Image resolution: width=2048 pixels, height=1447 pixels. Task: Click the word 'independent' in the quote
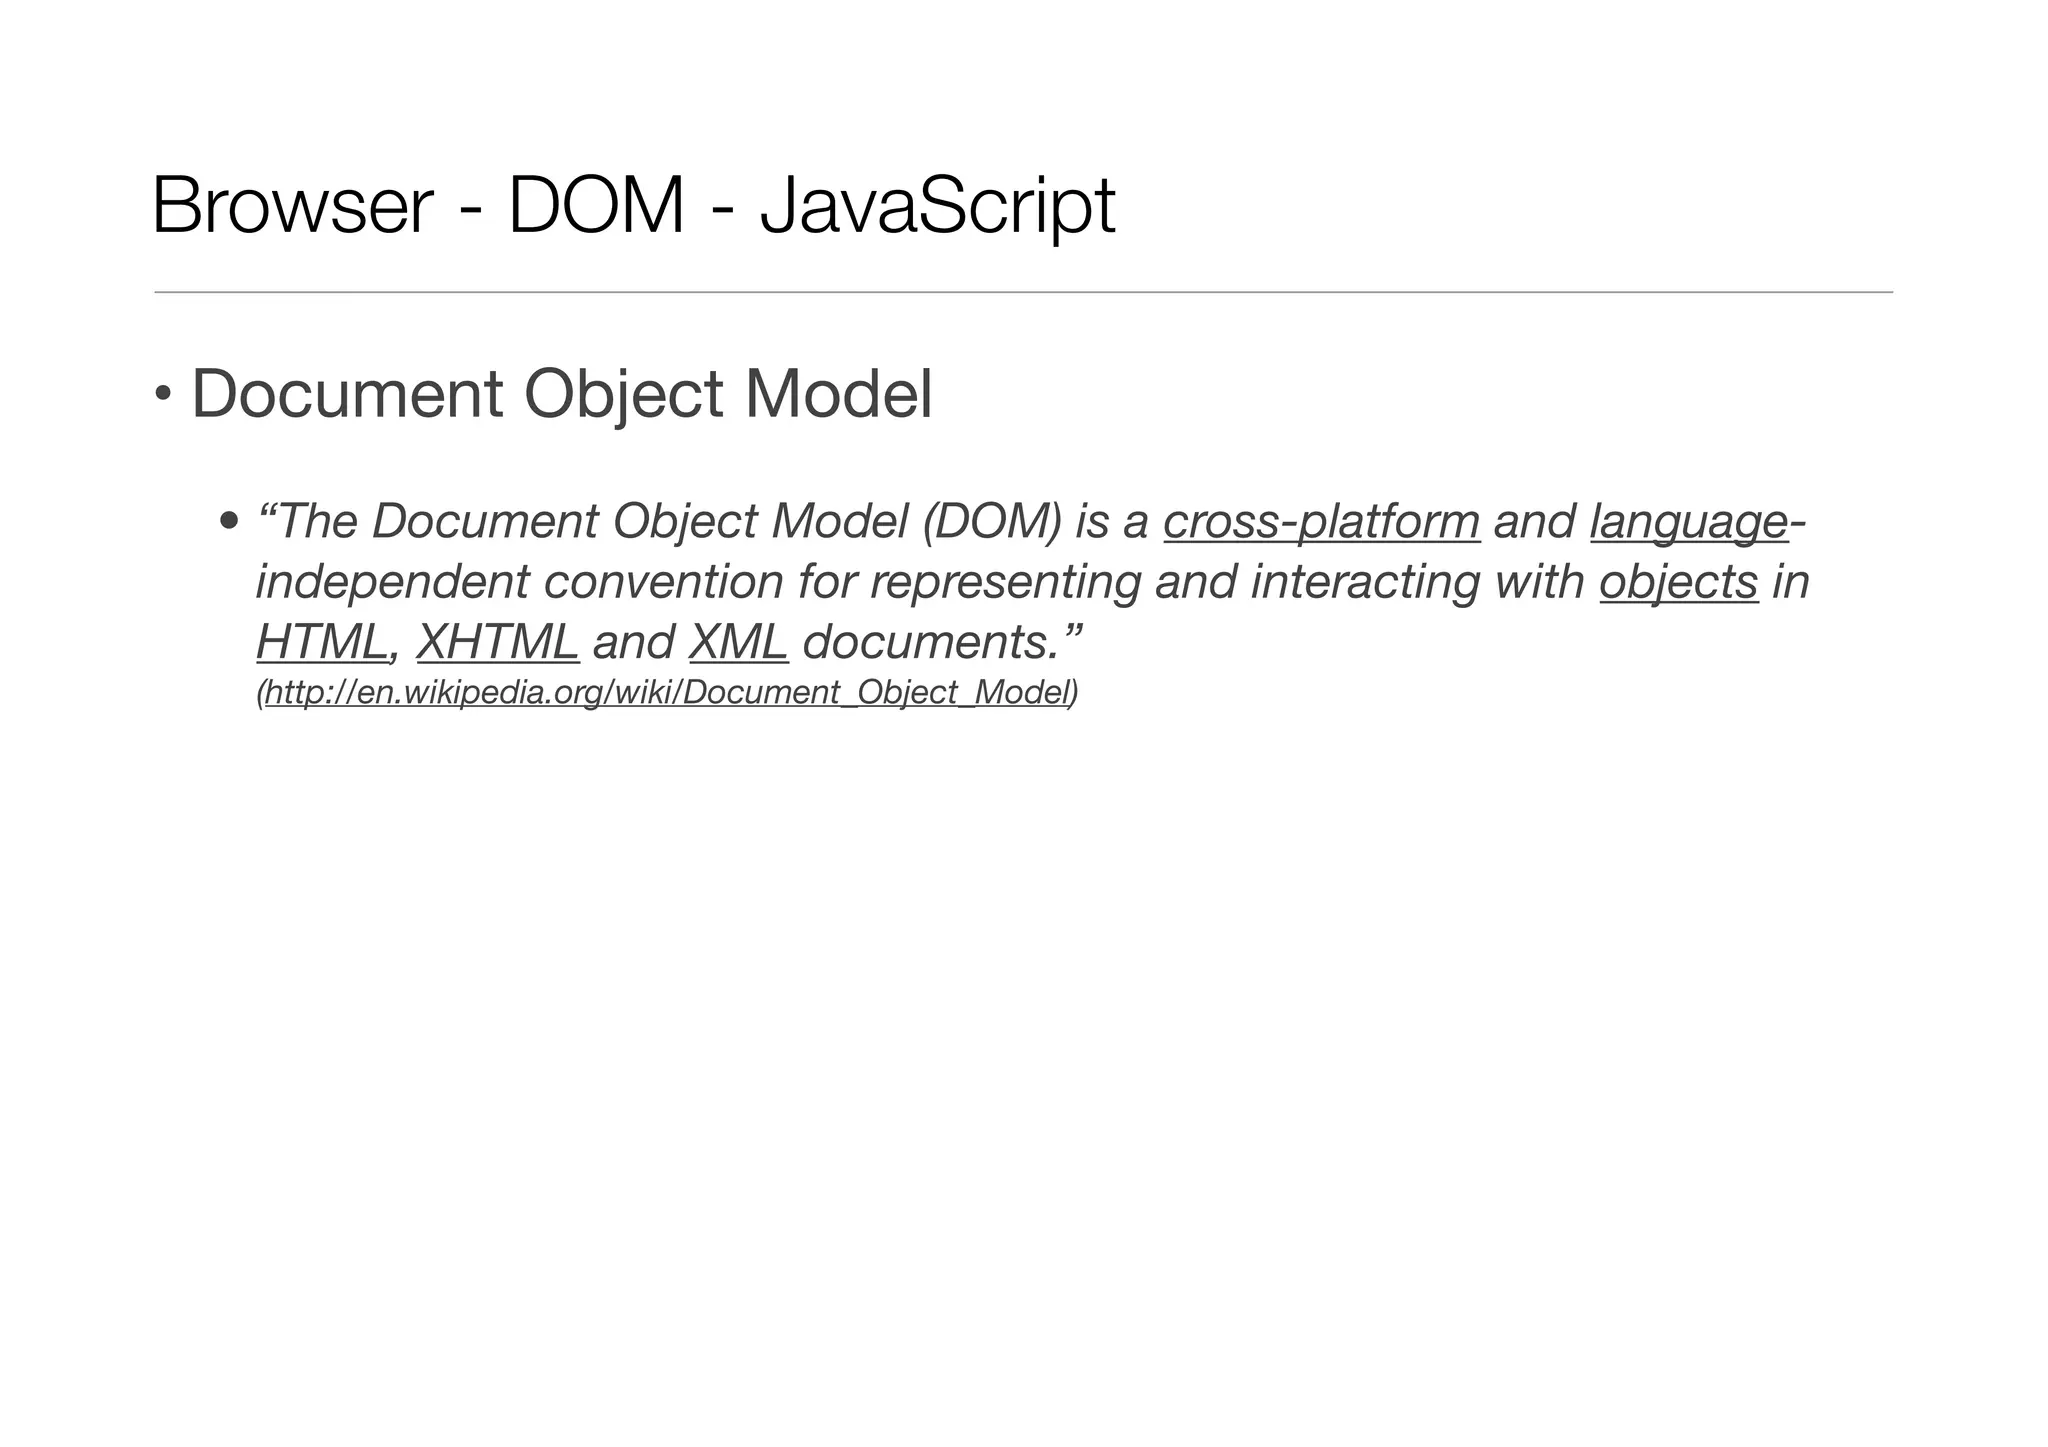[x=392, y=583]
